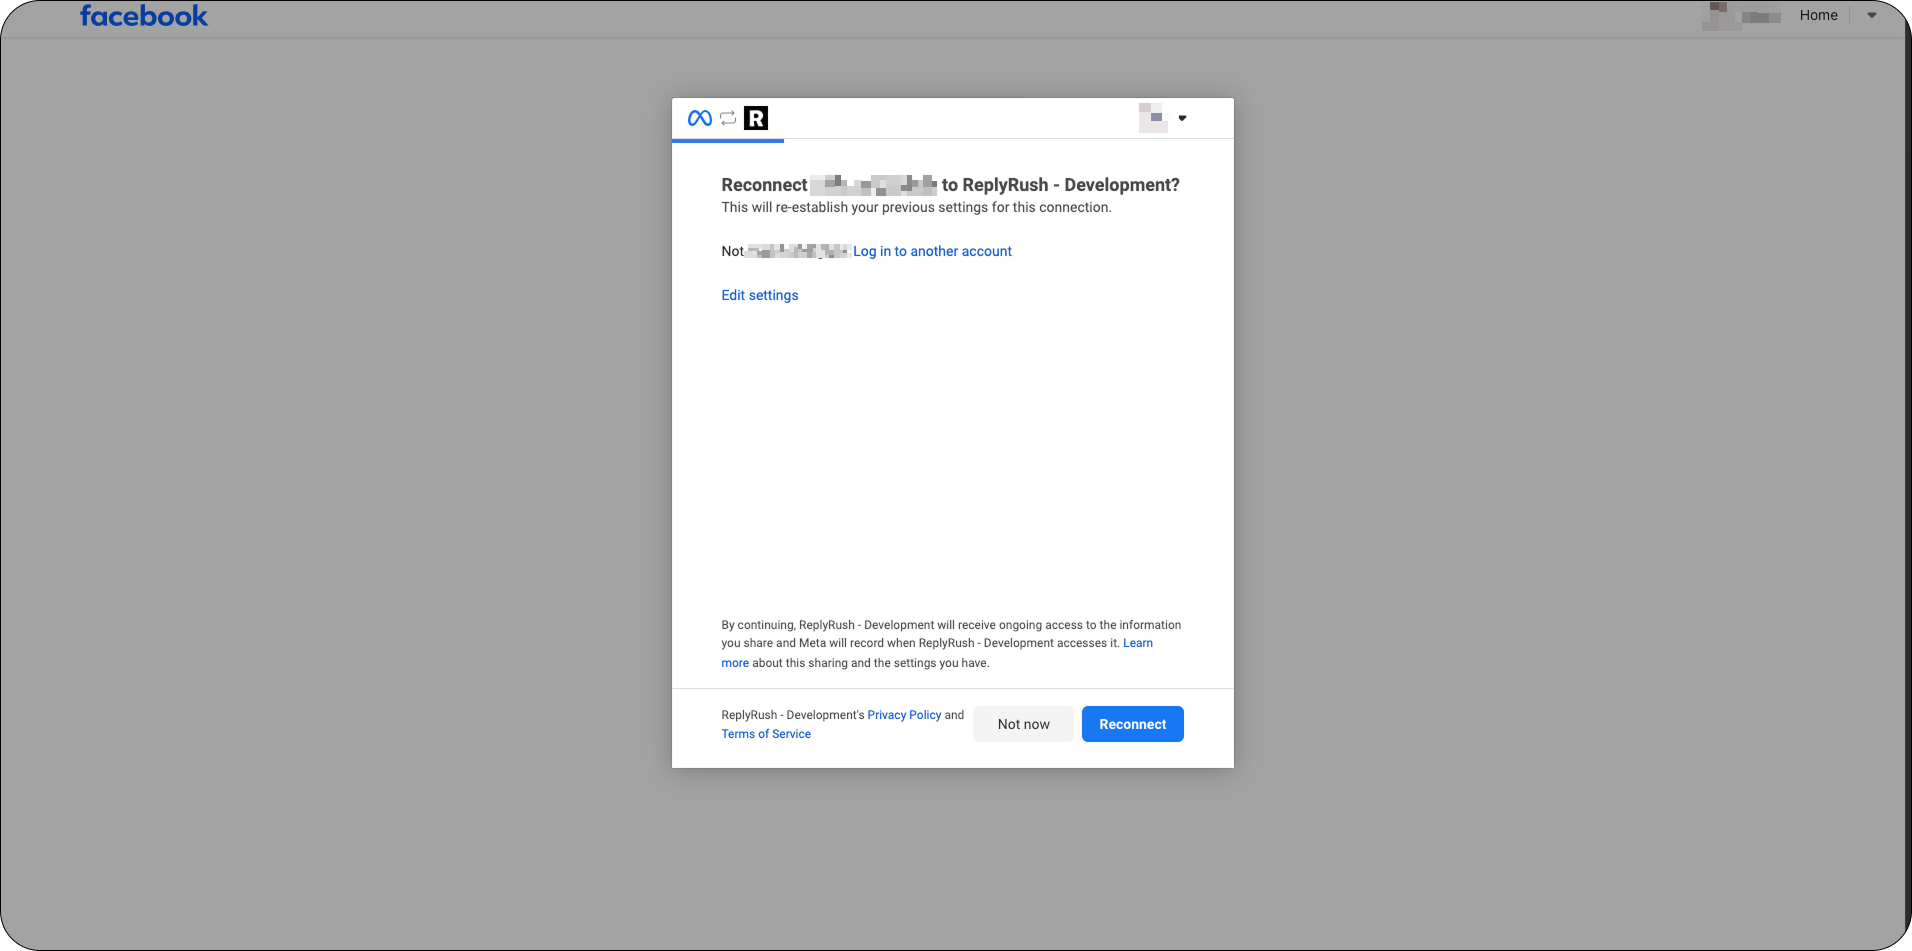1912x951 pixels.
Task: Click the Meta logo icon in the dialog
Action: [x=700, y=118]
